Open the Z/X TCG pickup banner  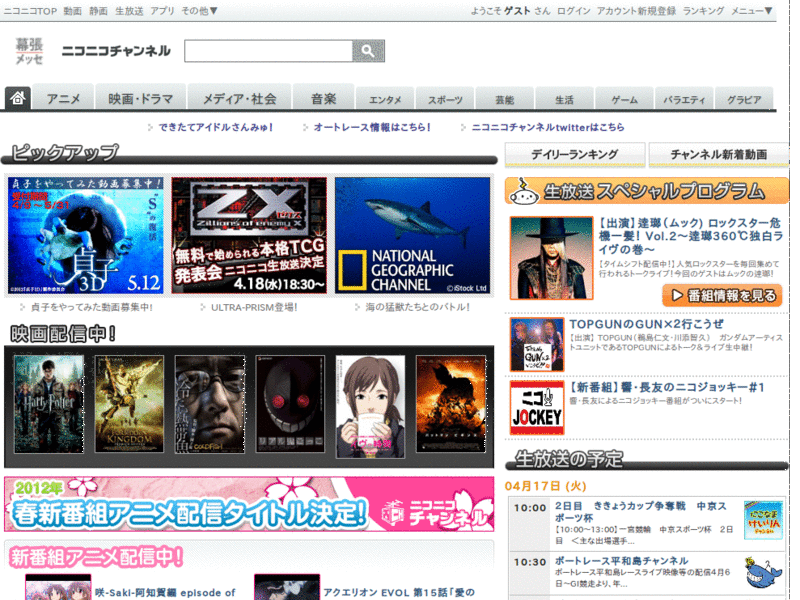coord(249,235)
